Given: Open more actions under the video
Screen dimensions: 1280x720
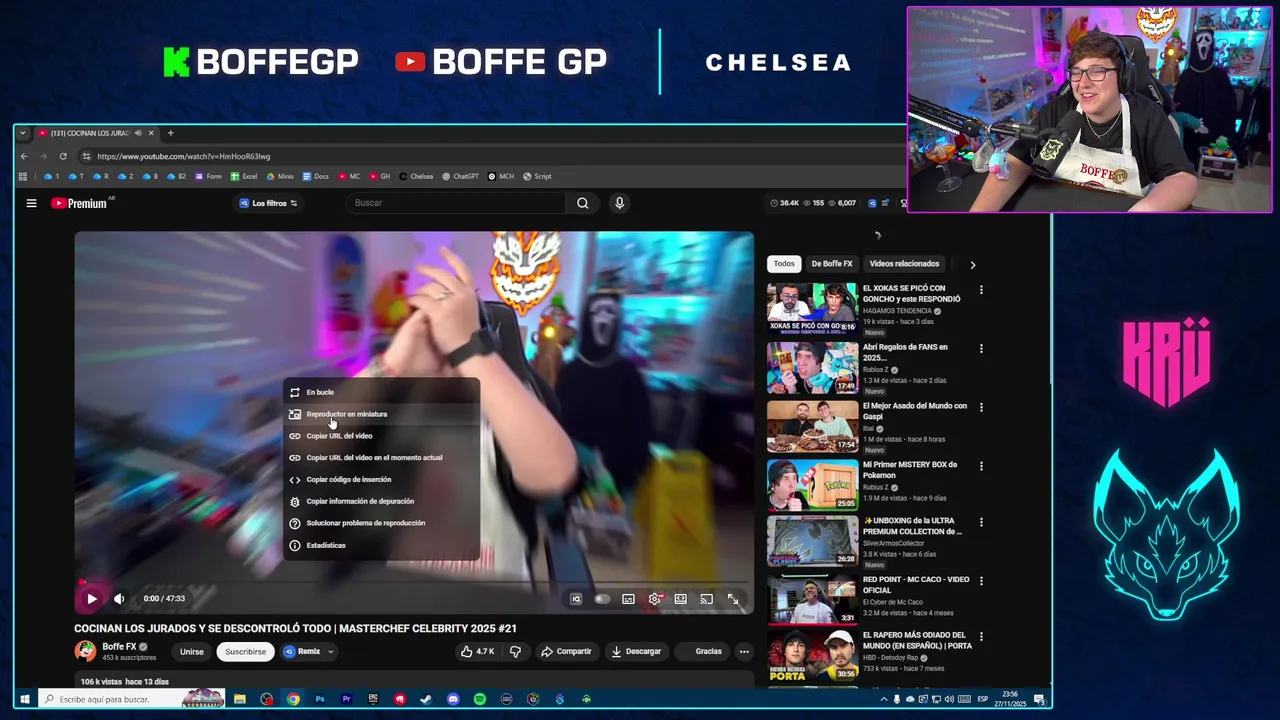Looking at the screenshot, I should click(x=744, y=651).
